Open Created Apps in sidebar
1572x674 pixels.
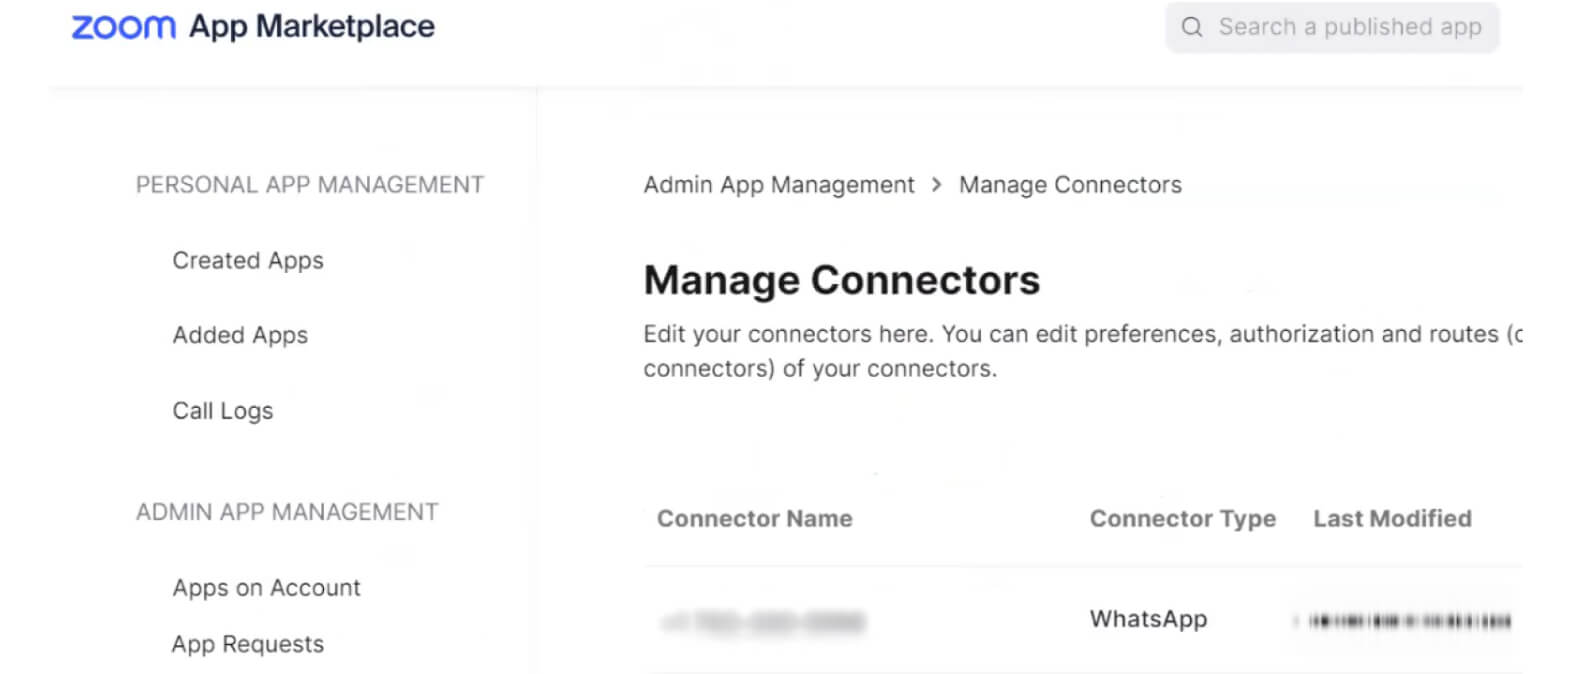(x=248, y=261)
